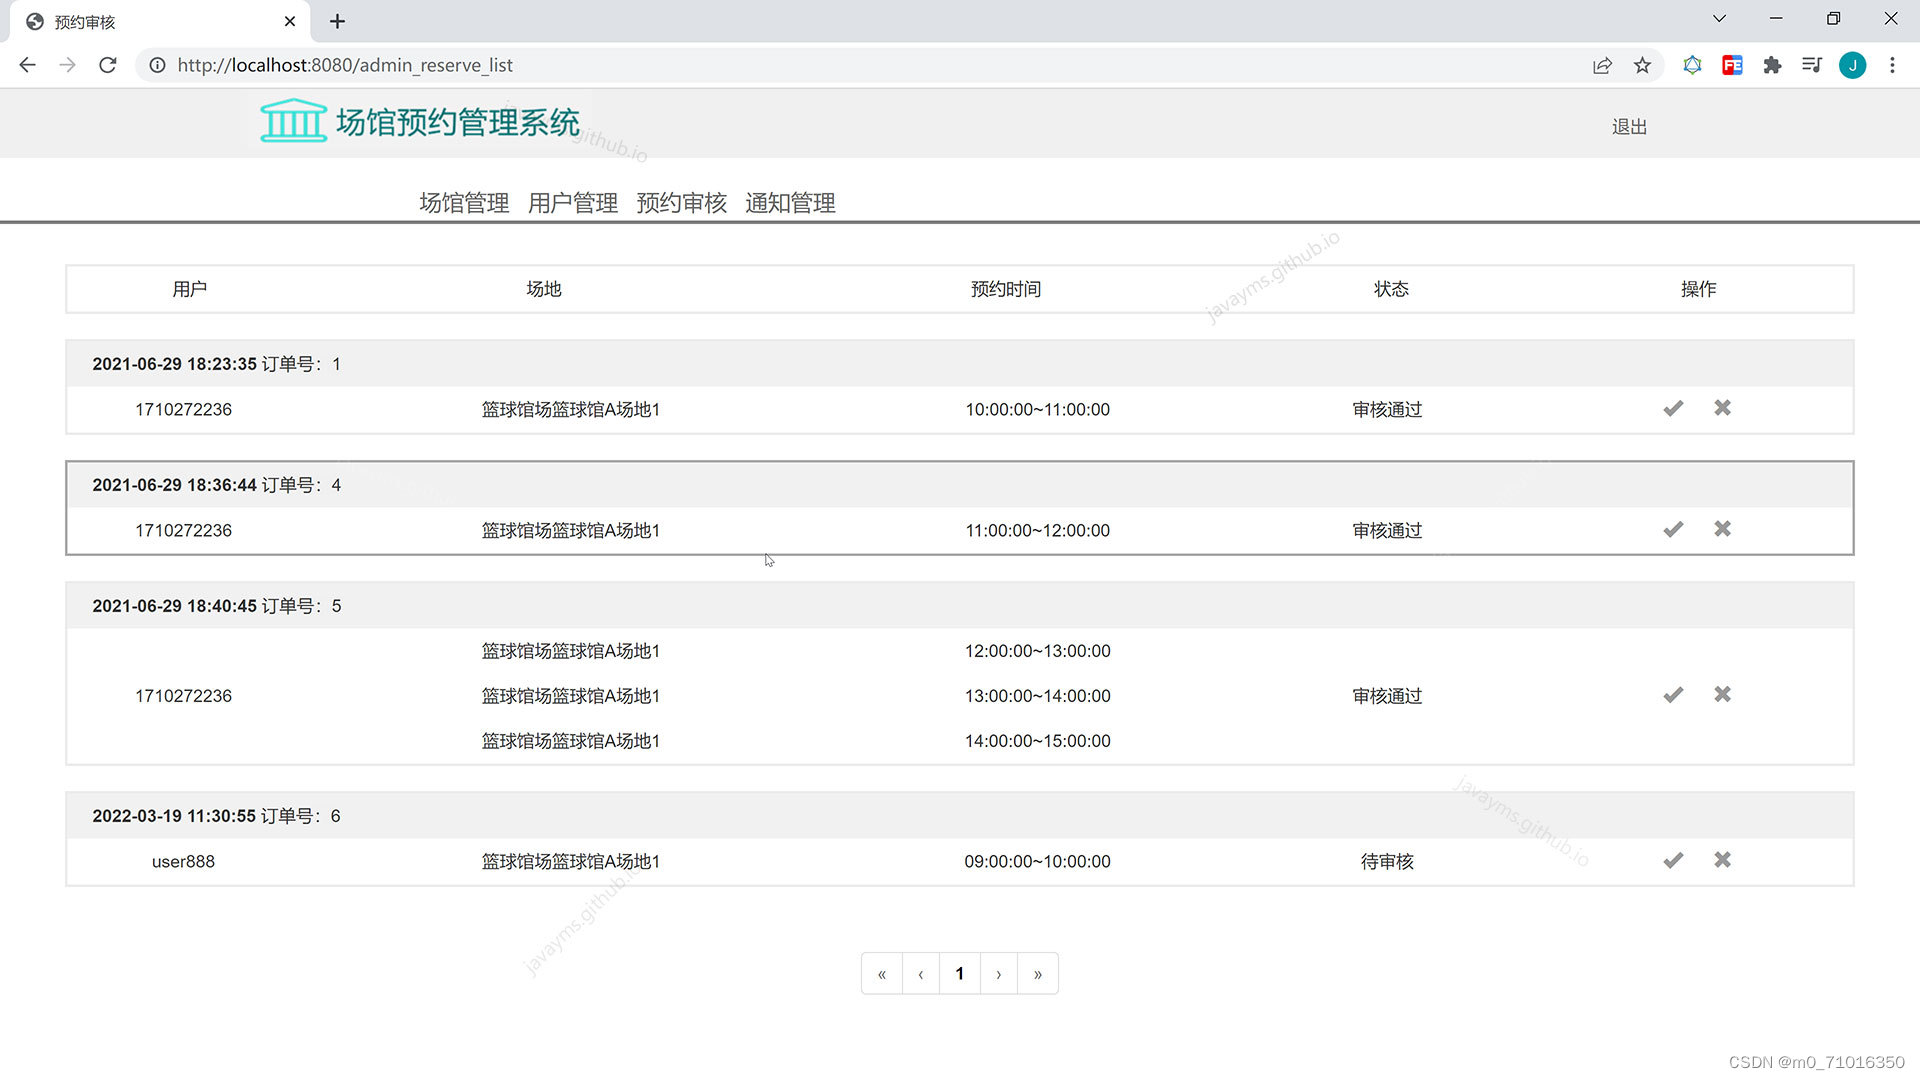Approve user888's order 6 with the checkmark
1920x1080 pixels.
1673,860
